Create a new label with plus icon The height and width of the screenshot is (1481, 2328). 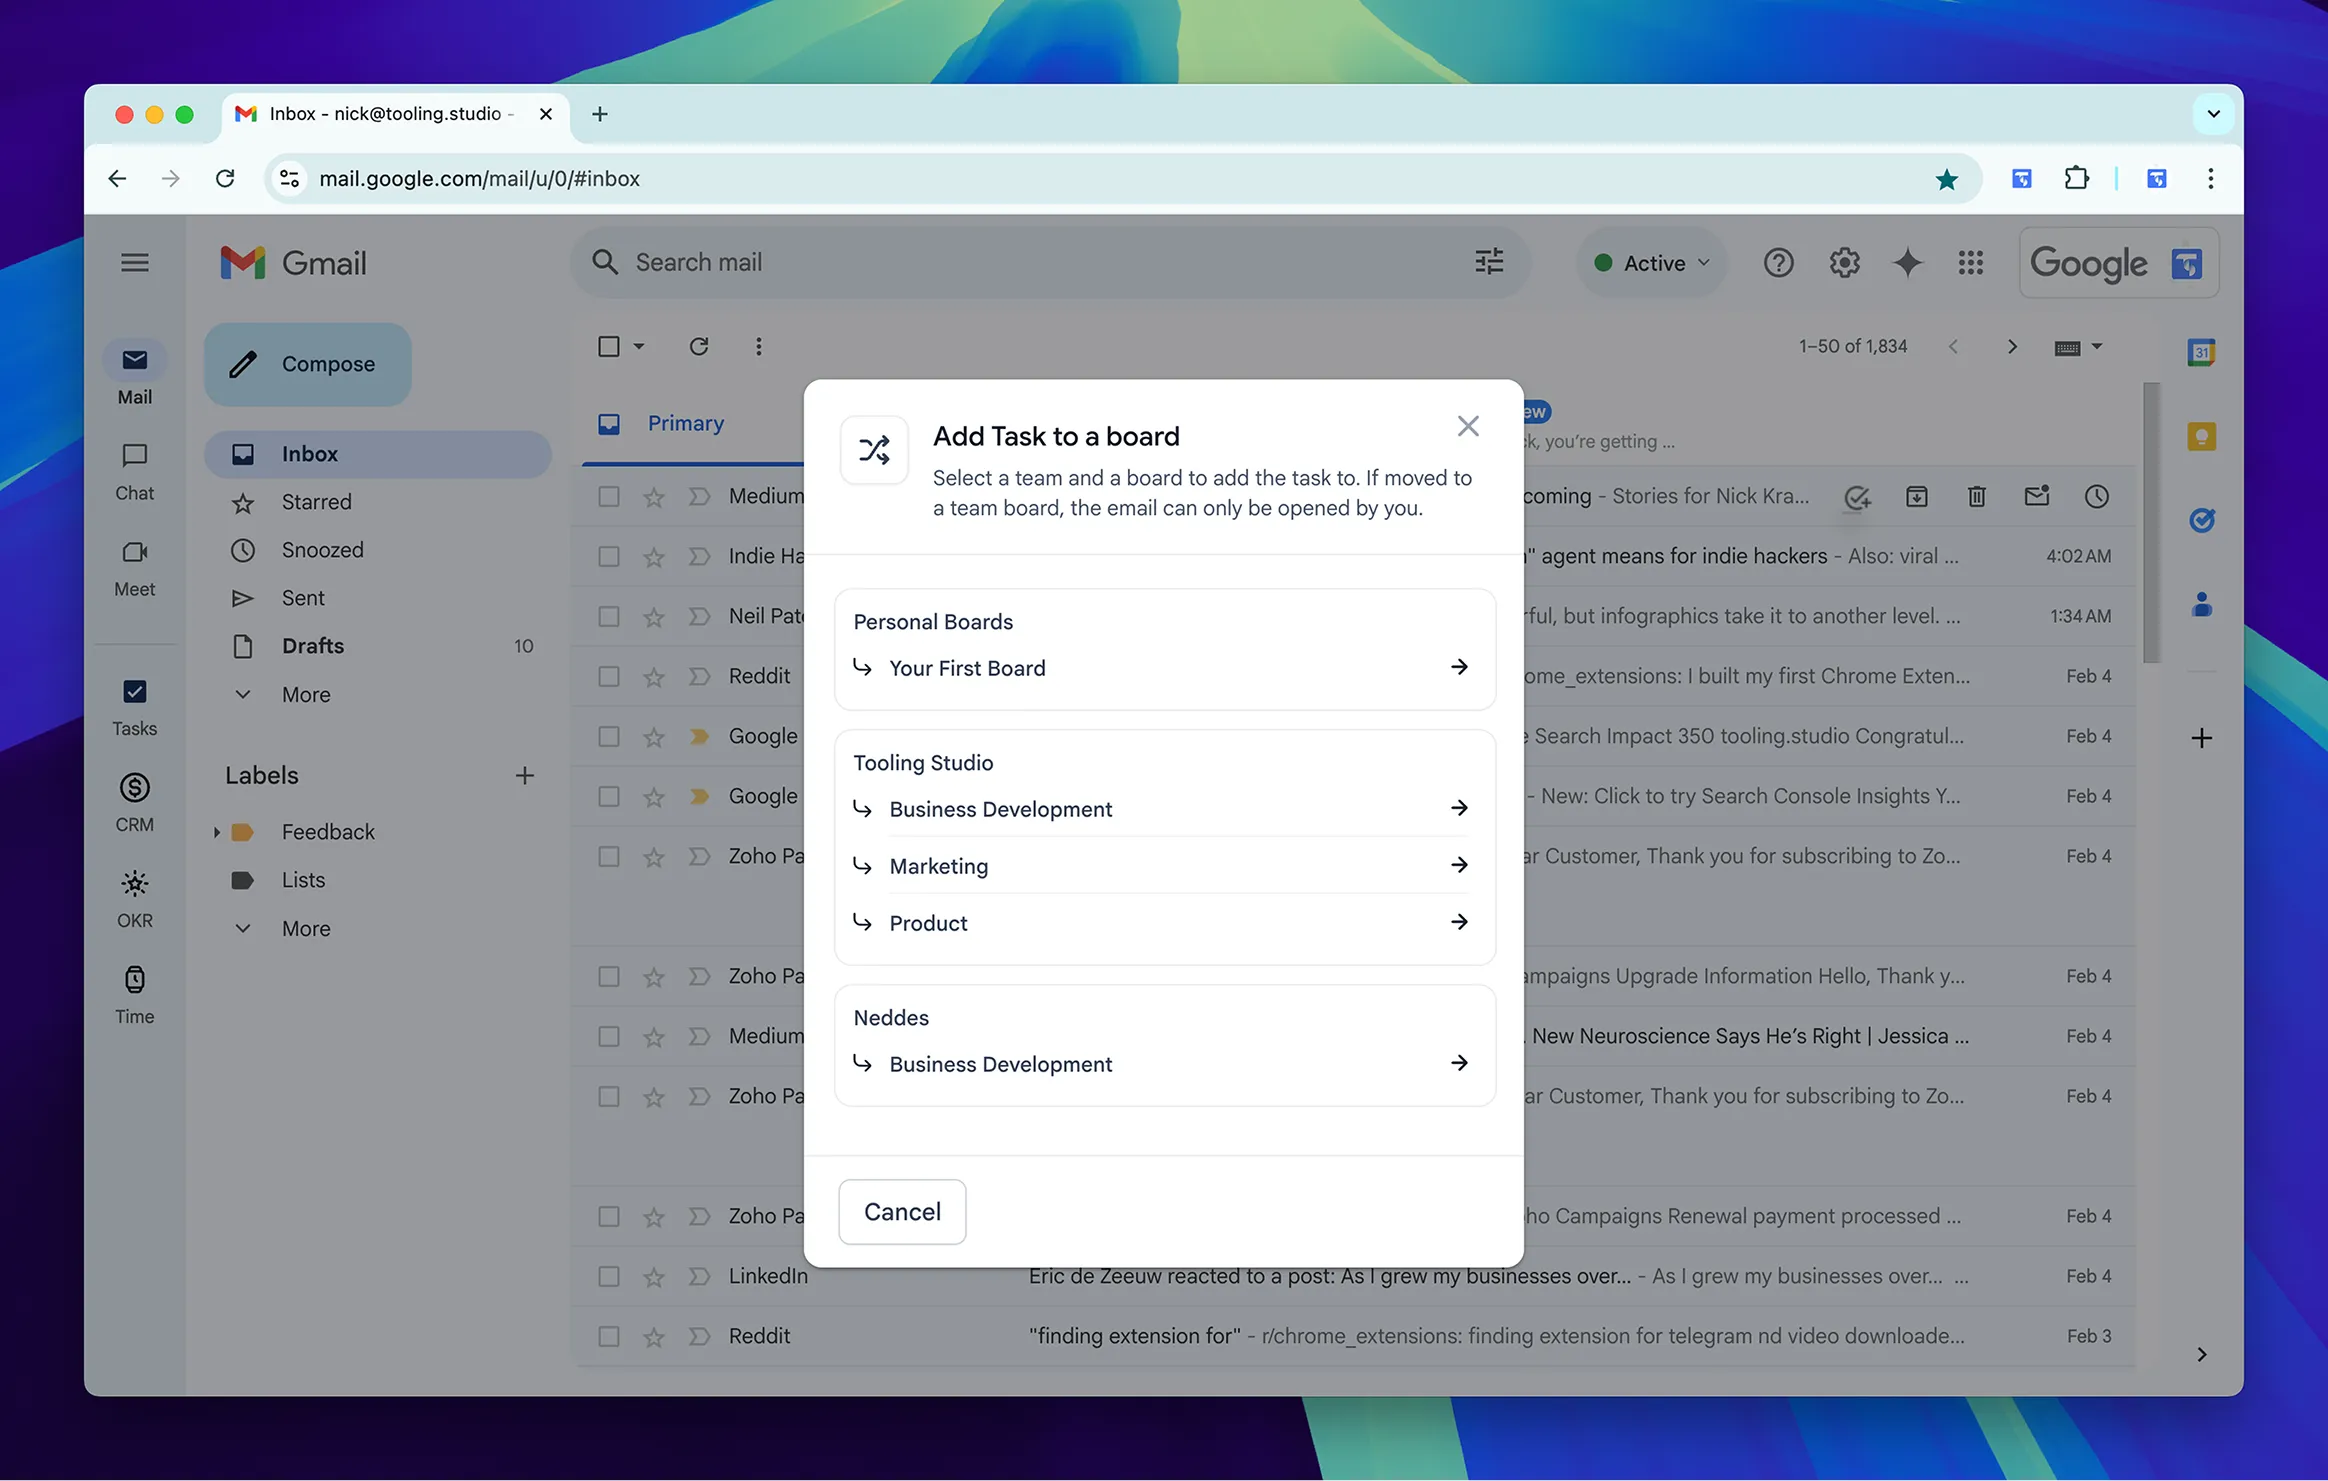pyautogui.click(x=524, y=775)
